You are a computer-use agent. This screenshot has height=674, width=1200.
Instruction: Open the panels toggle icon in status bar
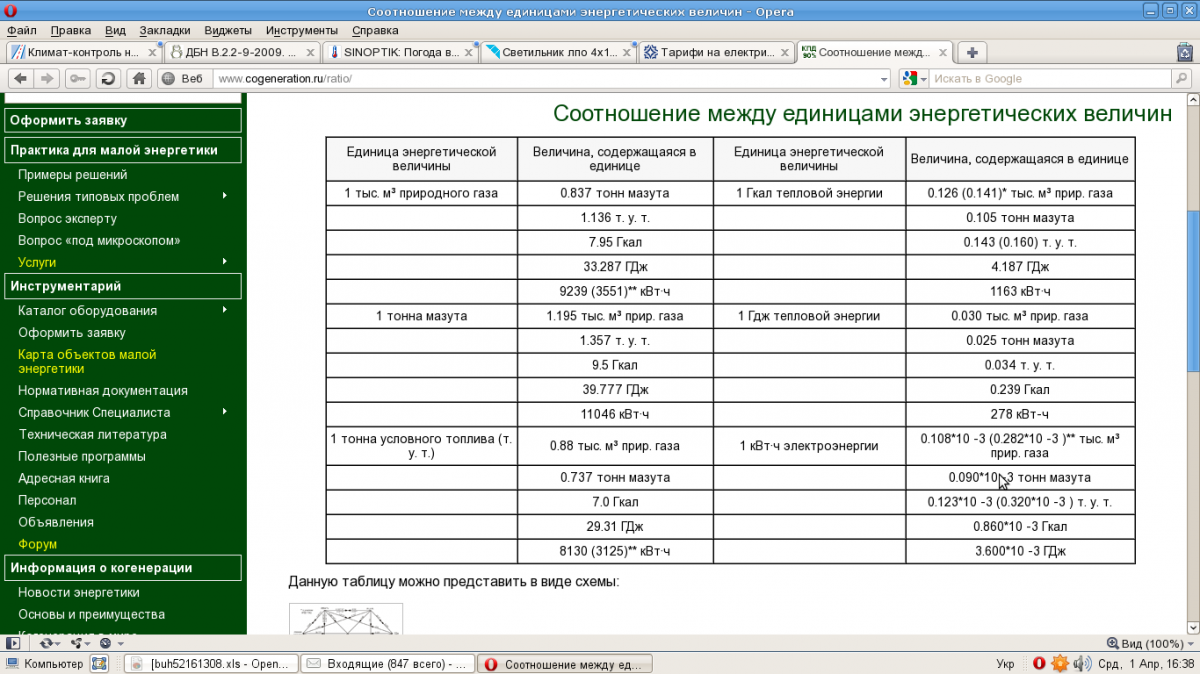(x=14, y=643)
